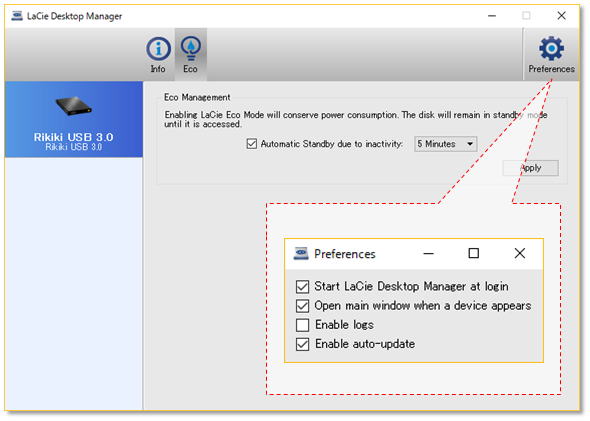Image resolution: width=590 pixels, height=421 pixels.
Task: Minimize the Preferences window
Action: coord(428,253)
